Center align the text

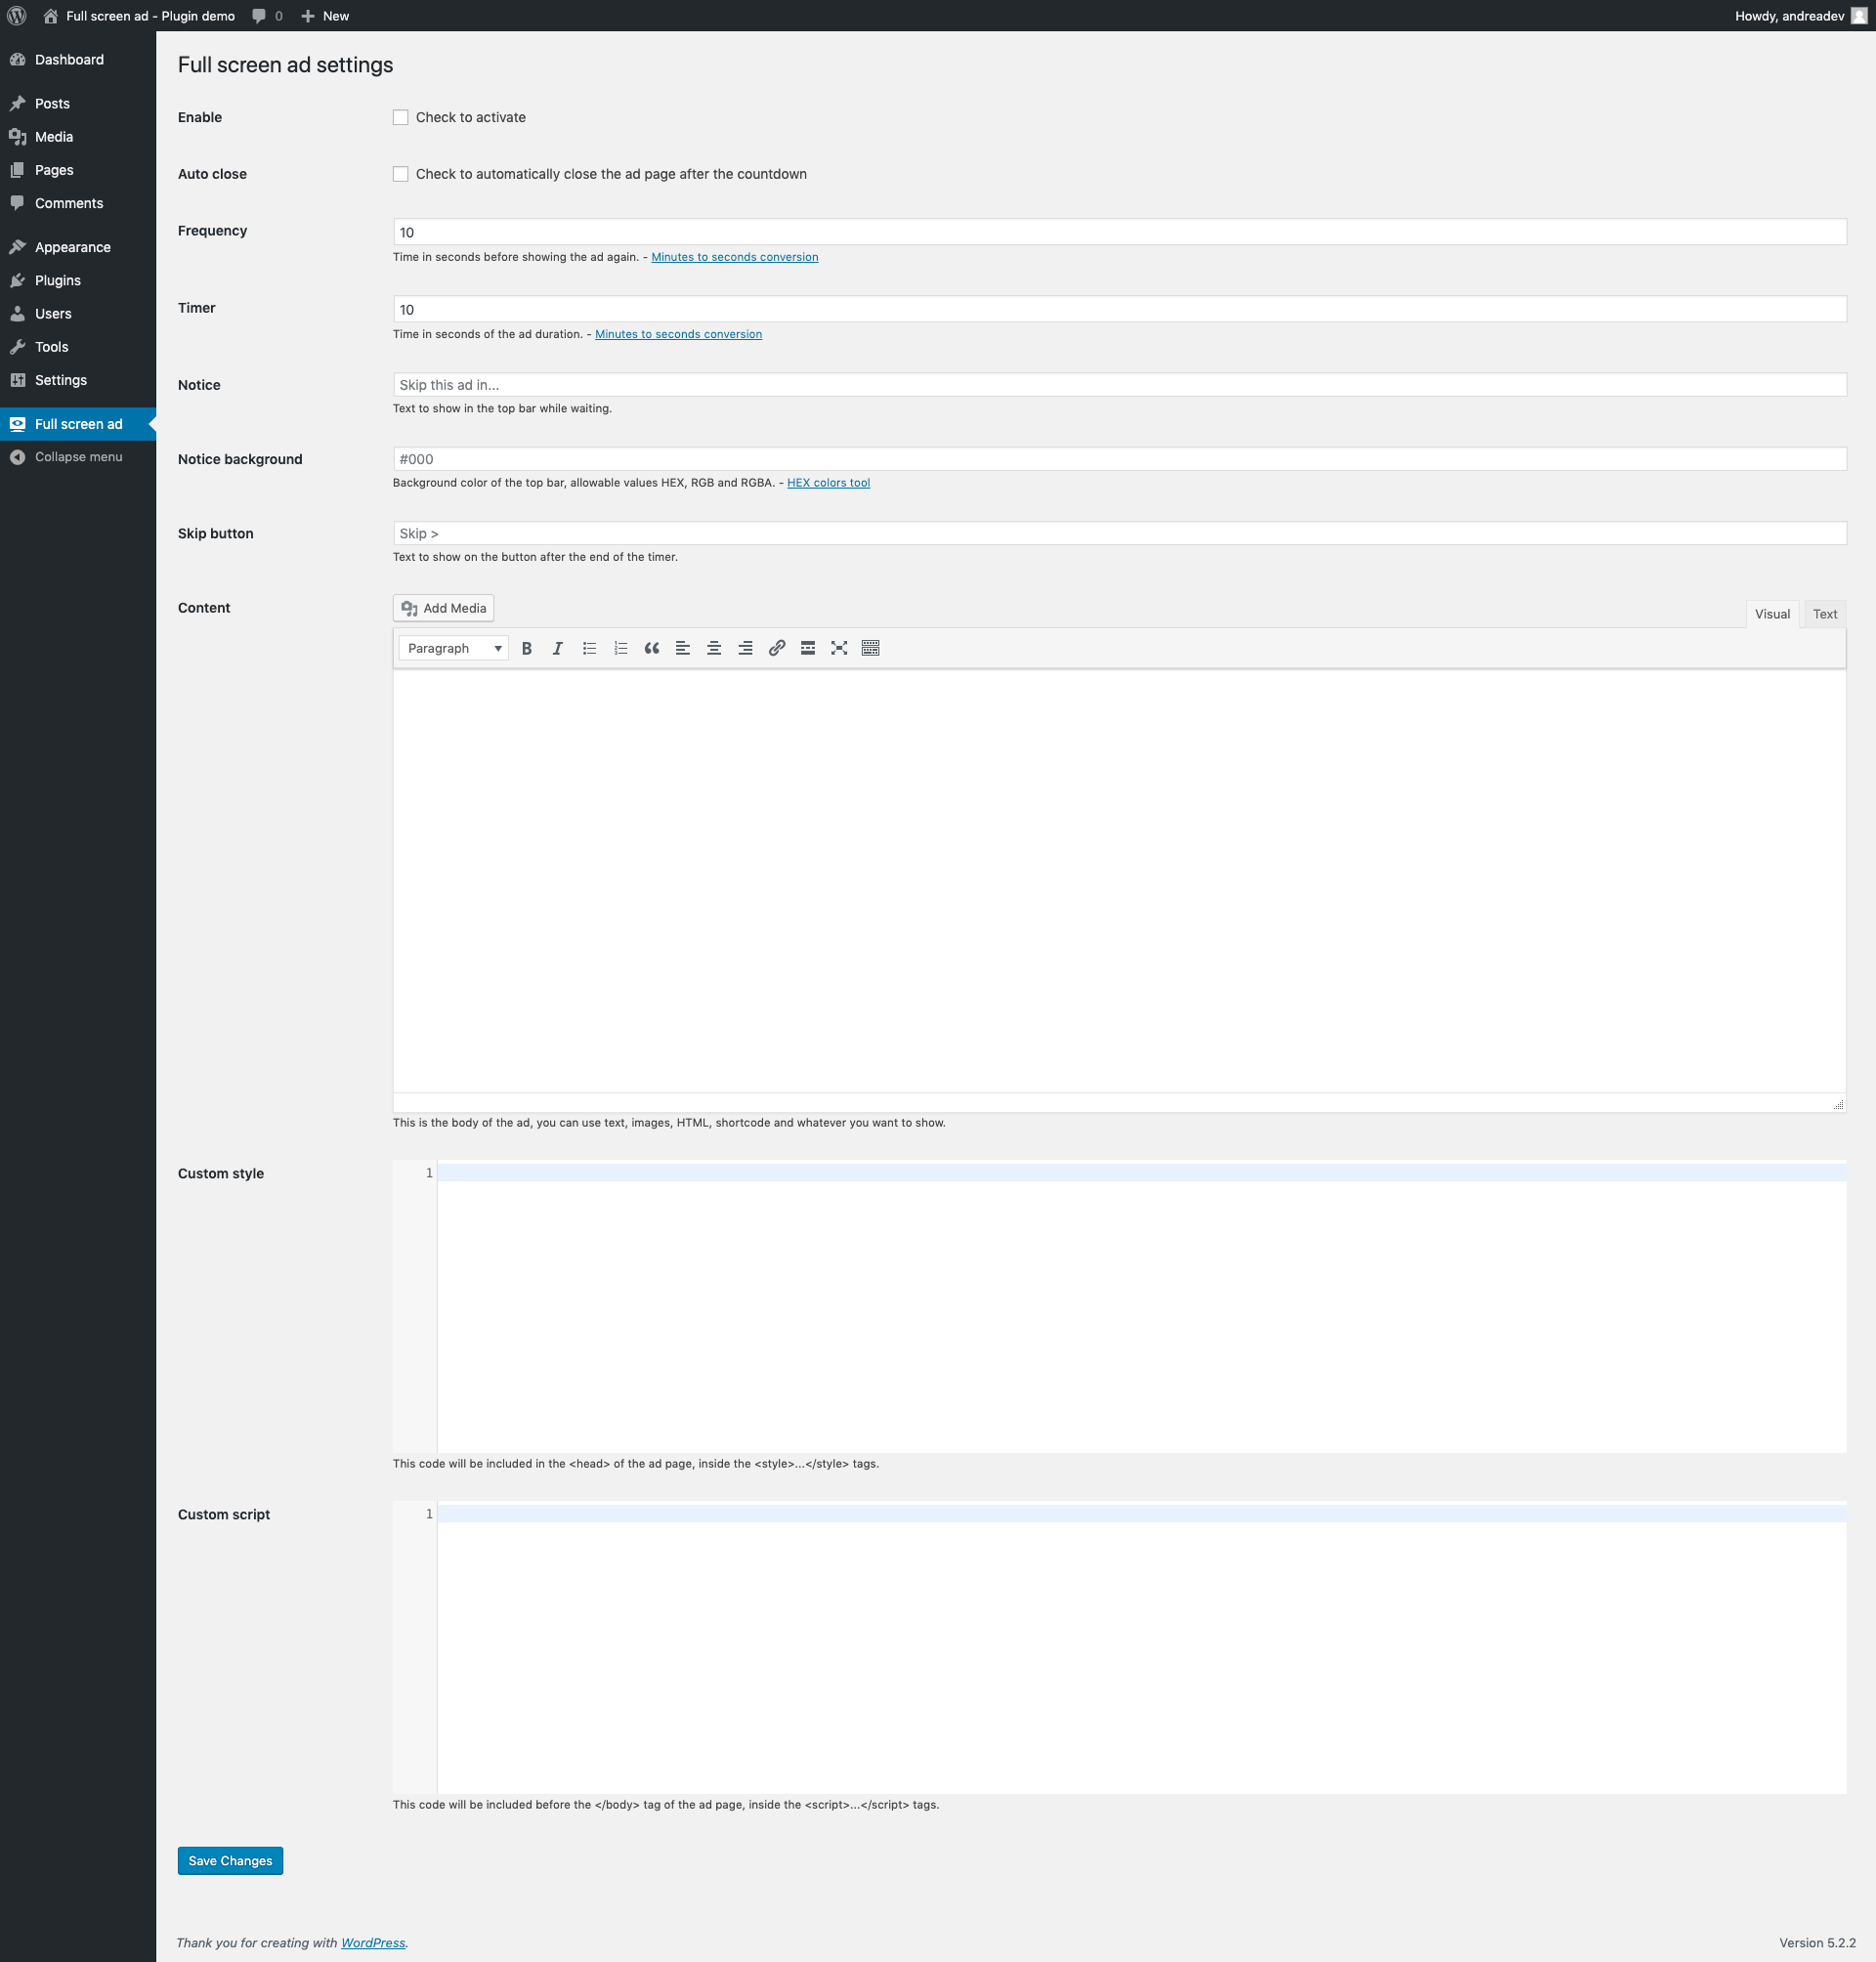(714, 648)
